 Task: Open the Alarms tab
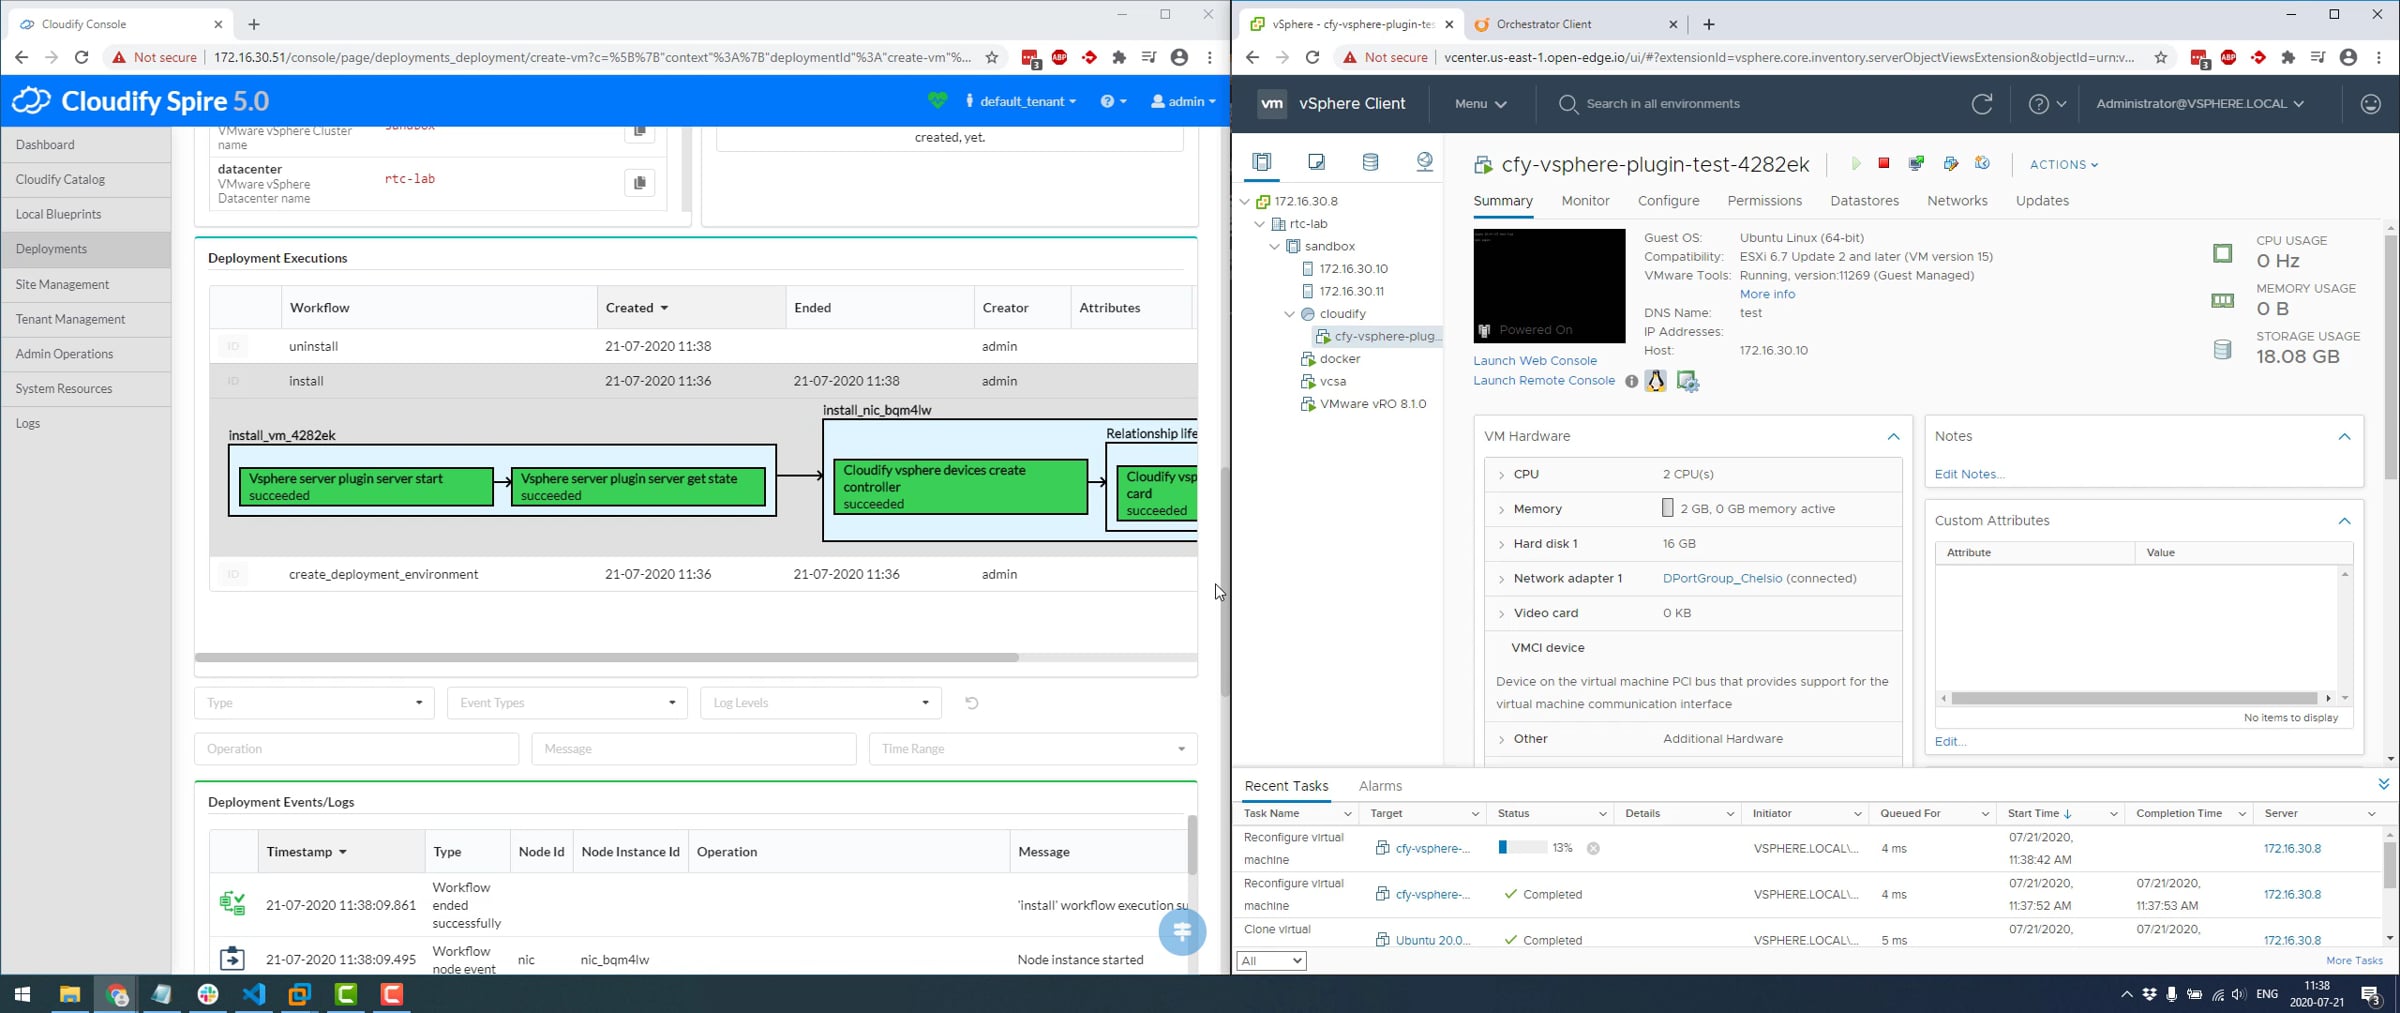pos(1380,786)
